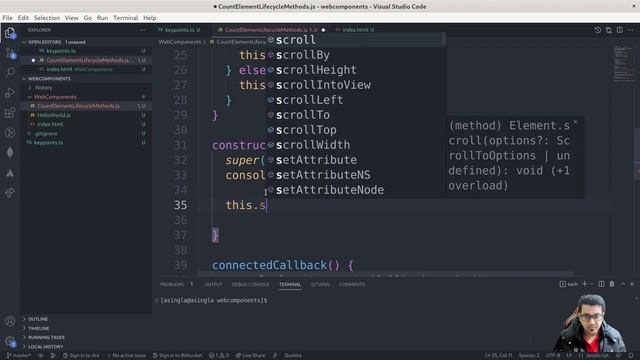Open the Live Share activity bar icon
The width and height of the screenshot is (640, 360).
tap(10, 193)
